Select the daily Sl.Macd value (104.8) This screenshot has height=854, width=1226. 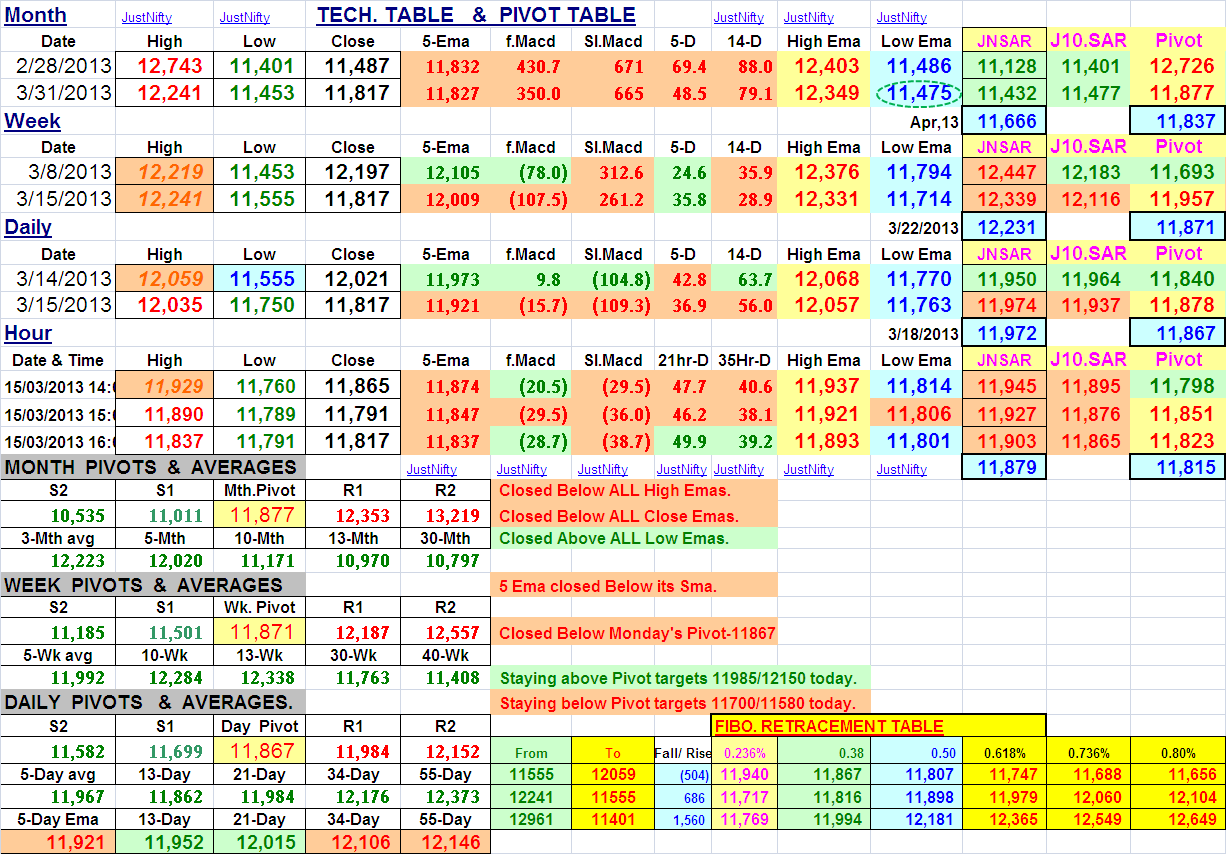pyautogui.click(x=614, y=278)
